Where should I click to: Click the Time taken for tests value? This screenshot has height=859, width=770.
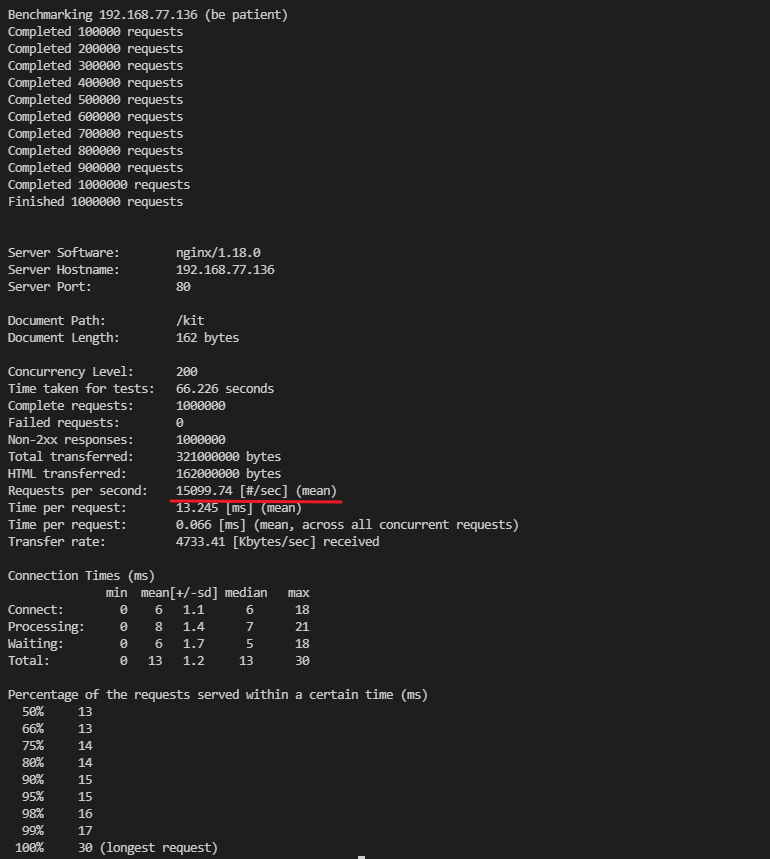(225, 388)
